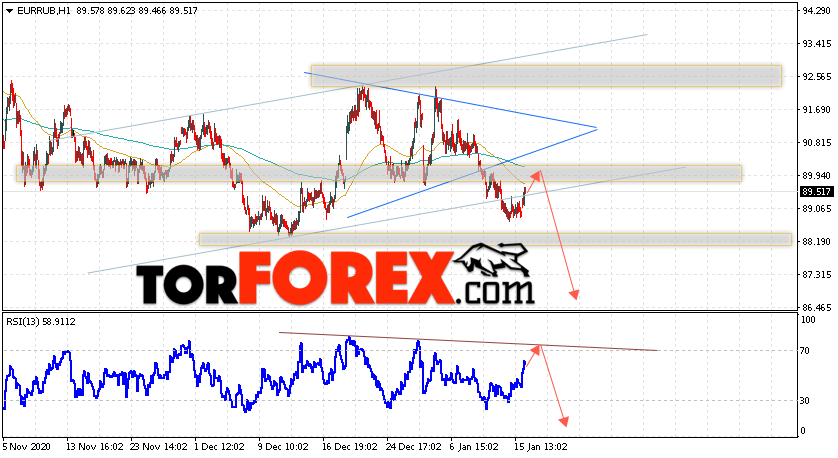Select the OHLC values 89.578 89.623 89.466 89.517

click(137, 11)
